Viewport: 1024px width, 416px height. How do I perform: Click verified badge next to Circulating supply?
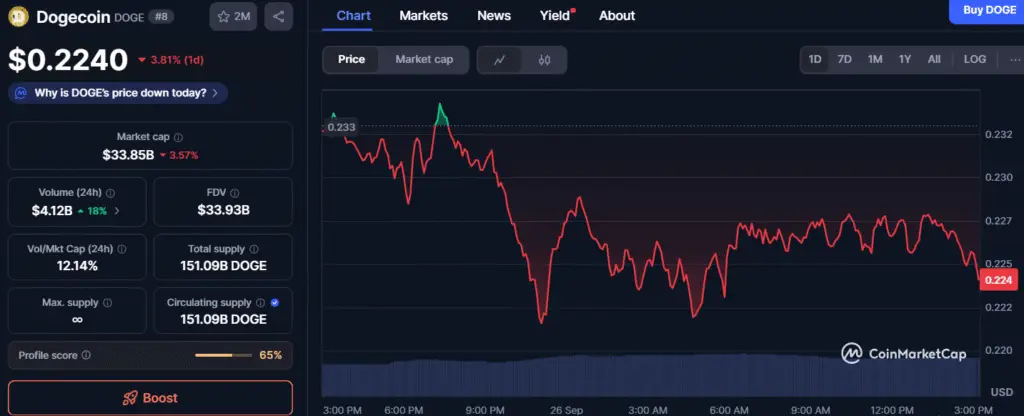click(274, 303)
